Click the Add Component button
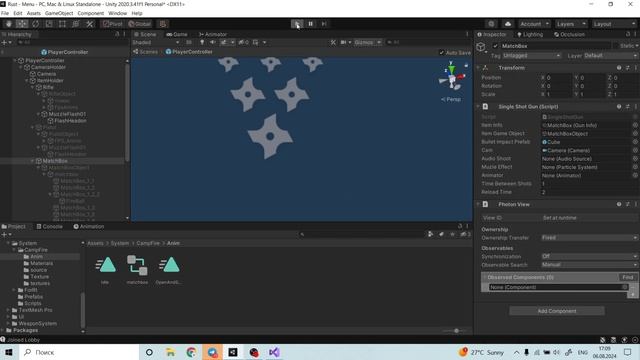 pos(557,311)
